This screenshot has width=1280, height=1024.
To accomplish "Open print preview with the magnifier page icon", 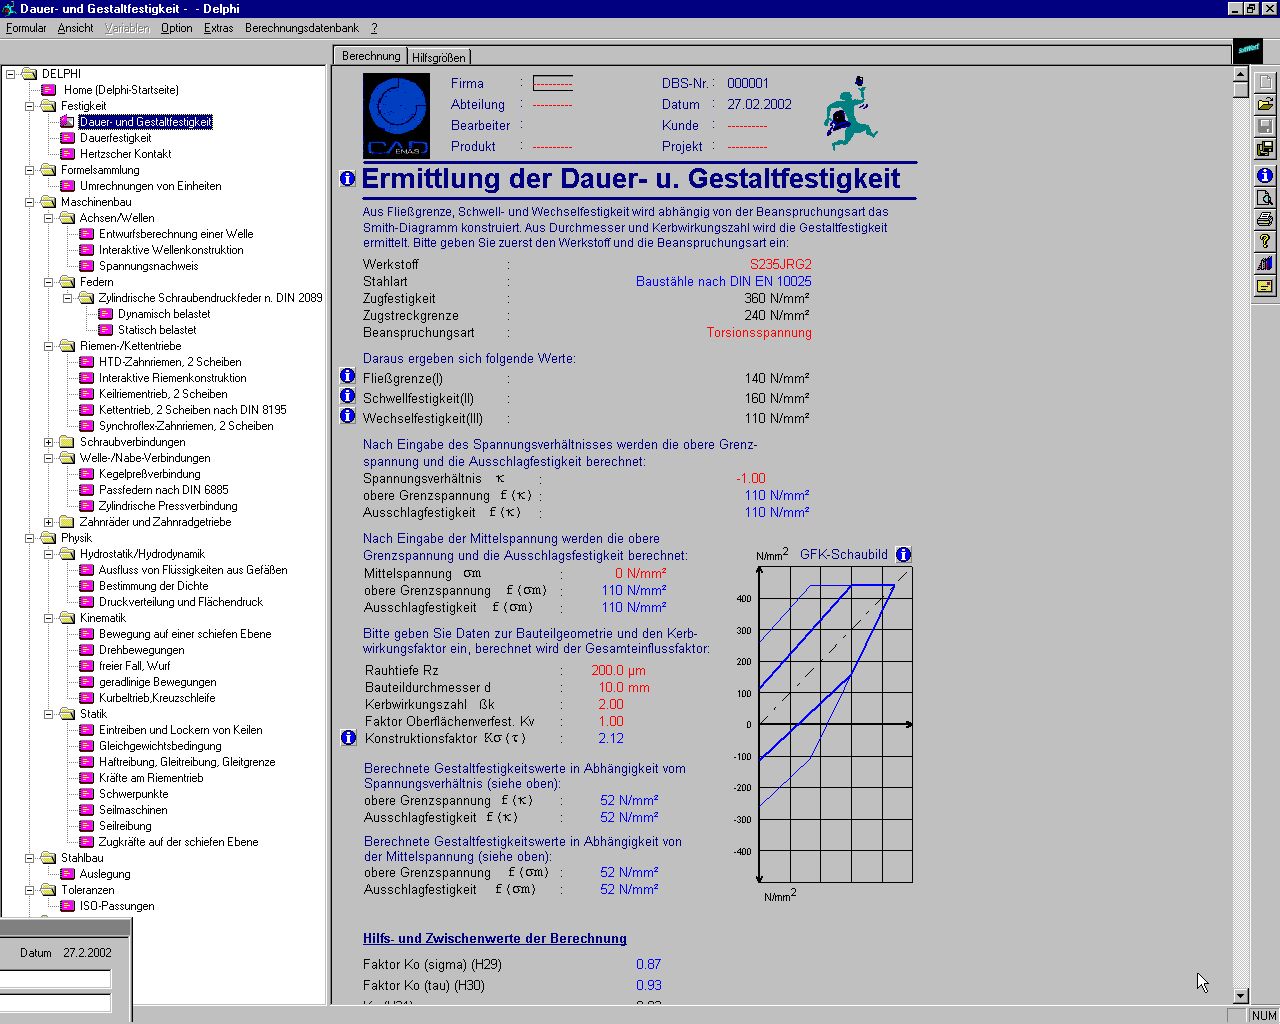I will (1265, 197).
